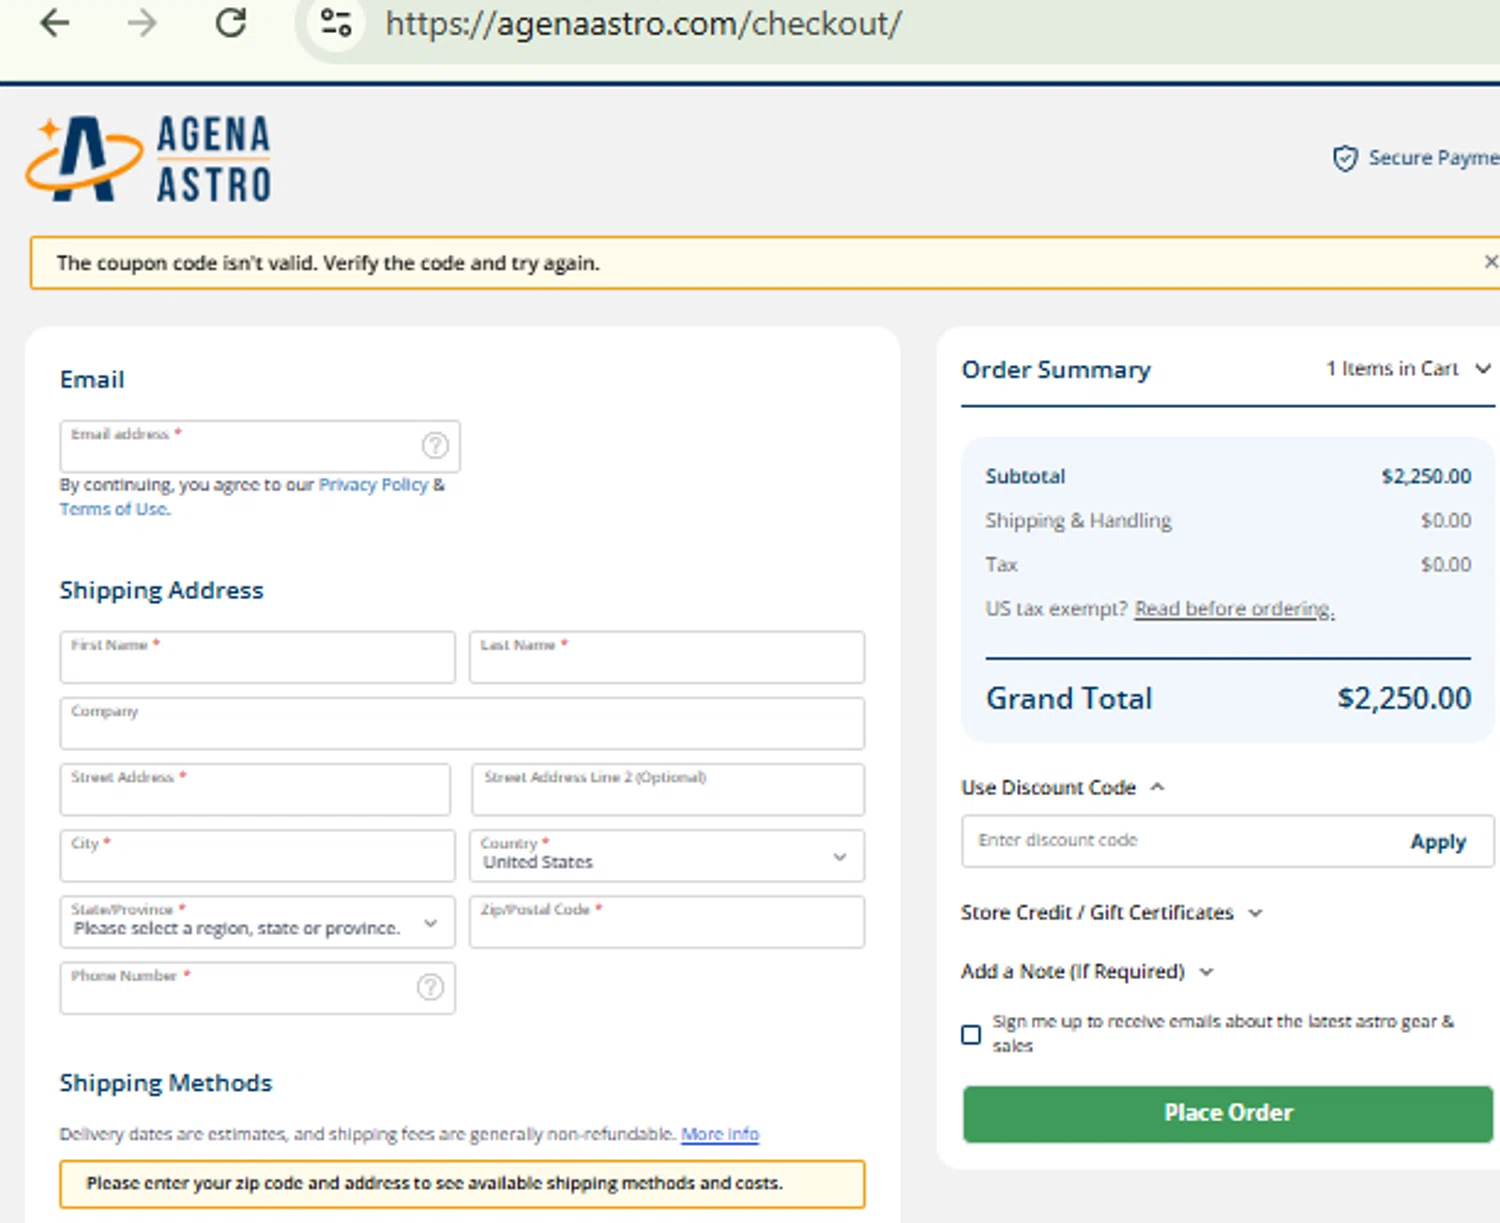Click the Company field
The width and height of the screenshot is (1500, 1223).
pos(462,723)
